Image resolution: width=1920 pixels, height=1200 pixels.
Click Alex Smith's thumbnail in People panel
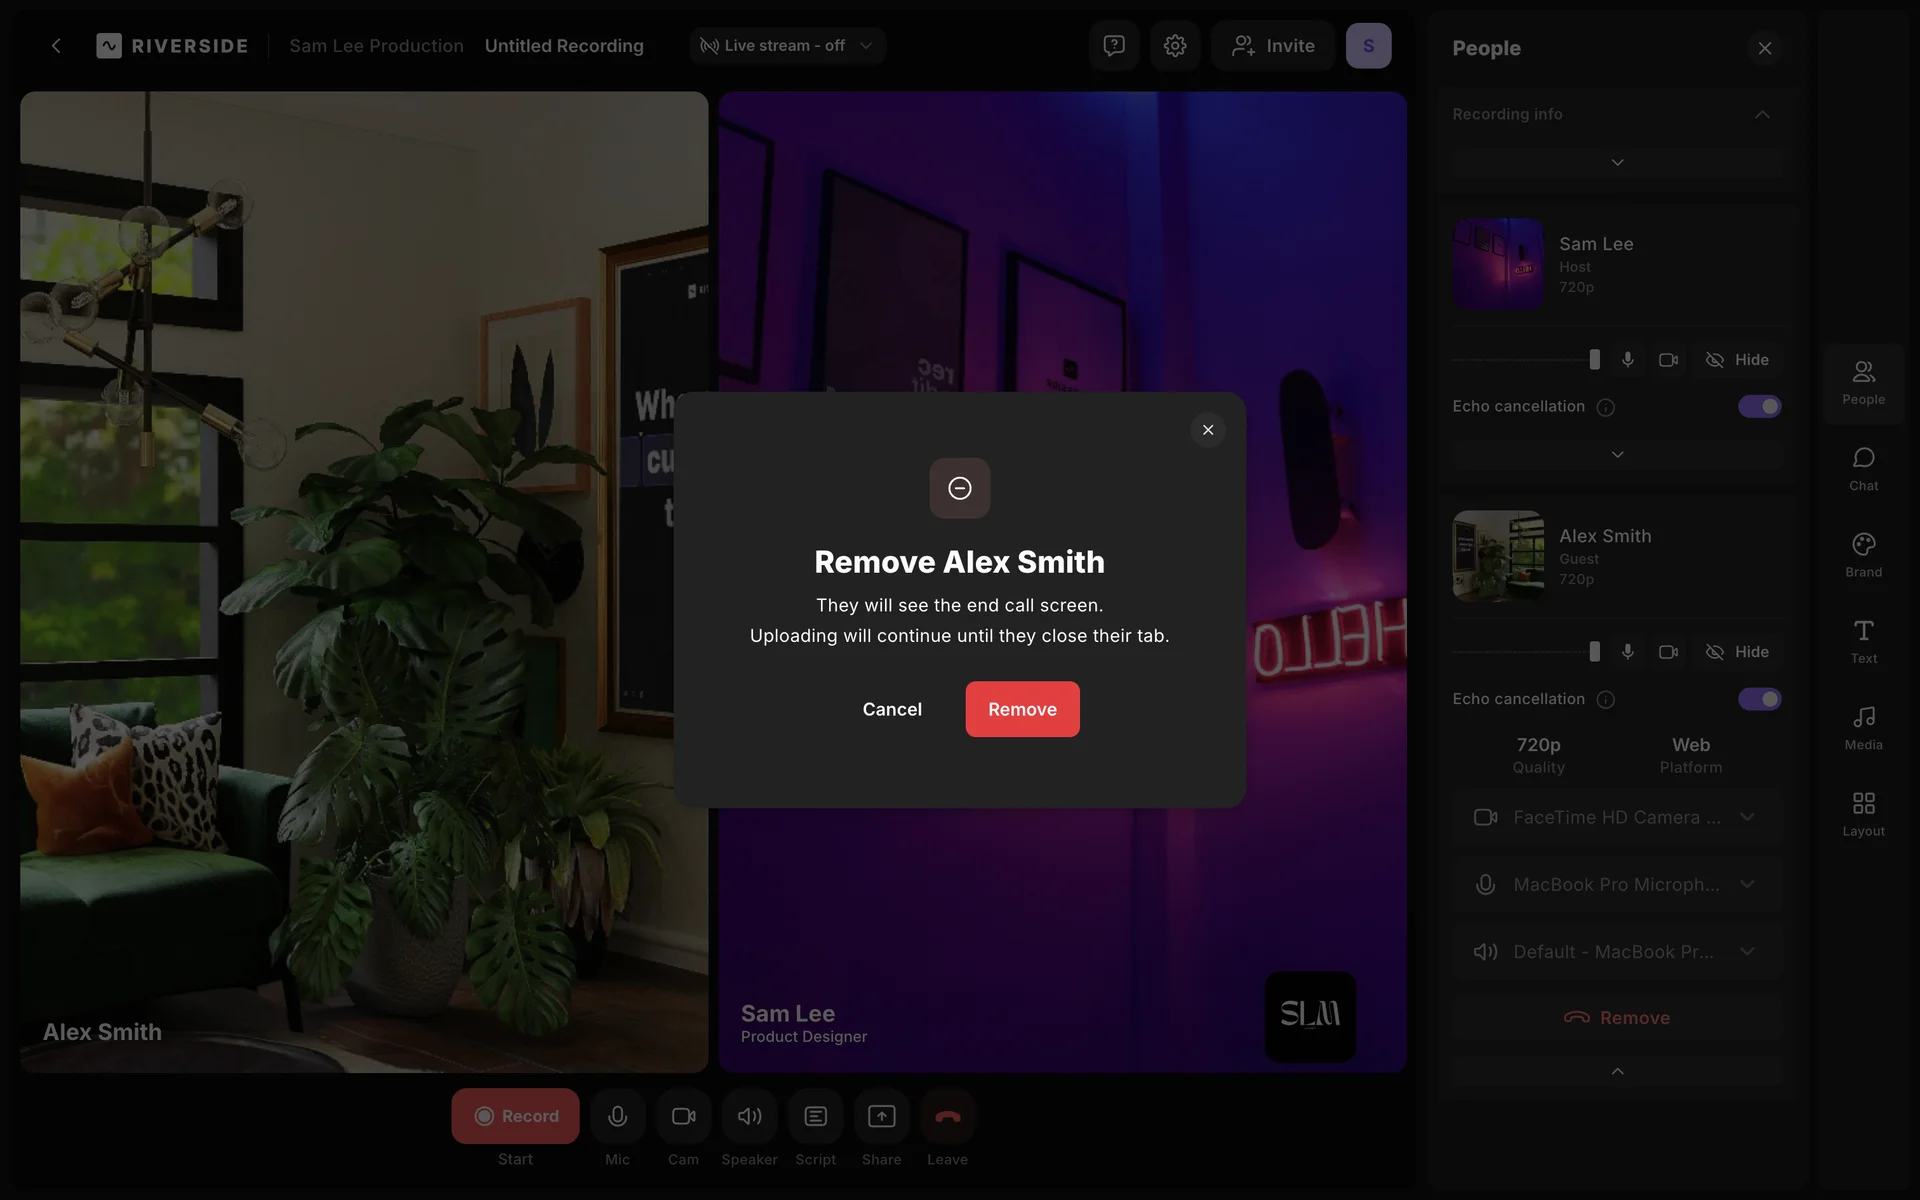point(1497,556)
